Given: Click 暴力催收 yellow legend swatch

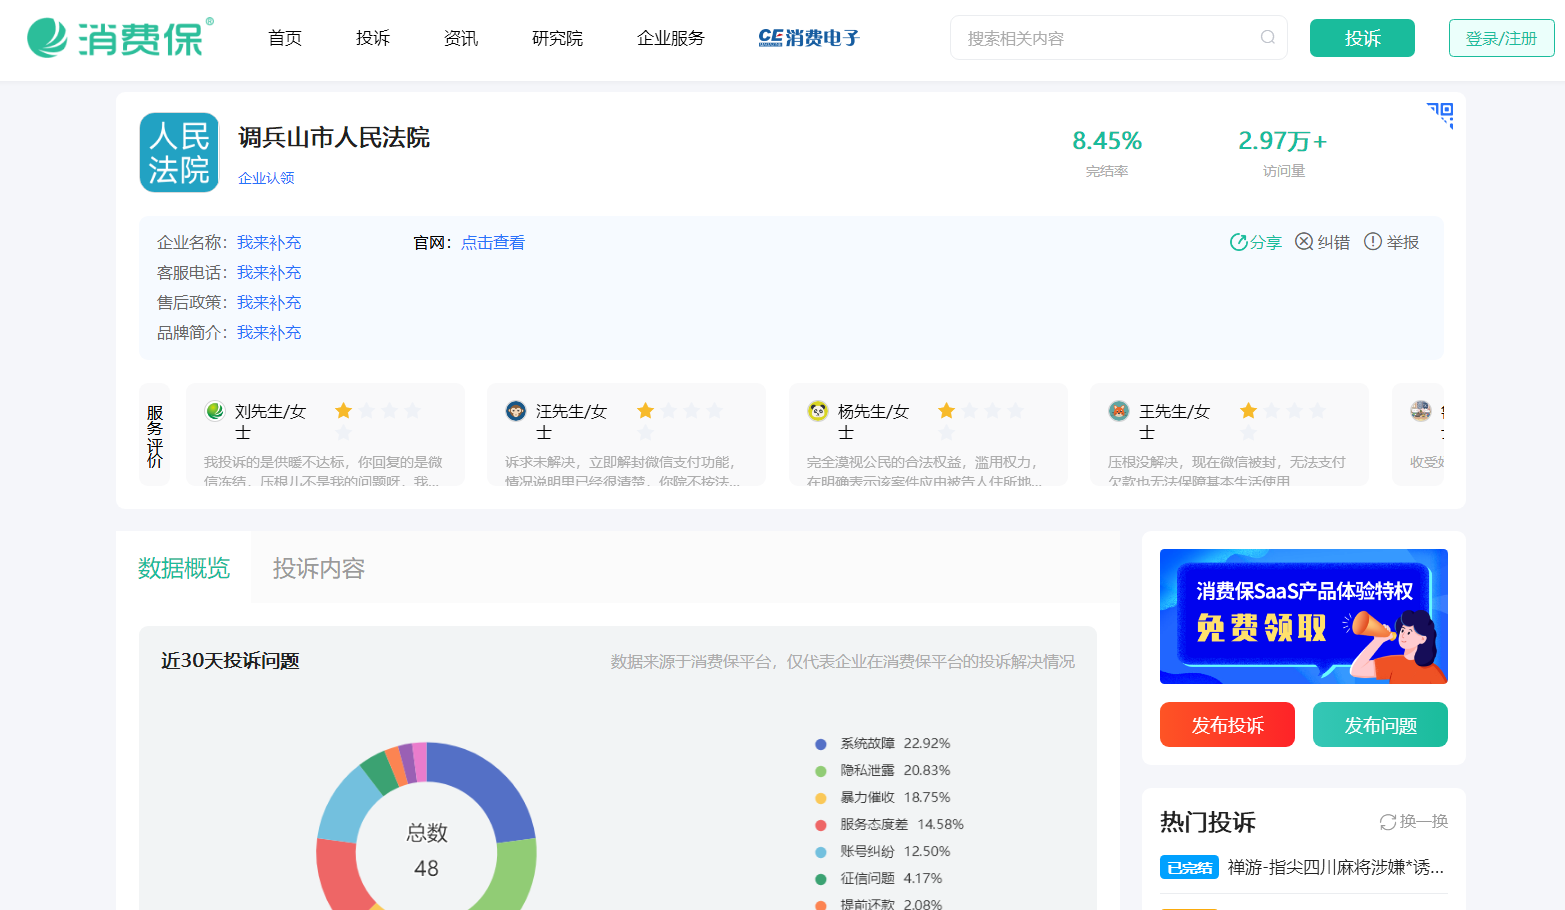Looking at the screenshot, I should 821,798.
